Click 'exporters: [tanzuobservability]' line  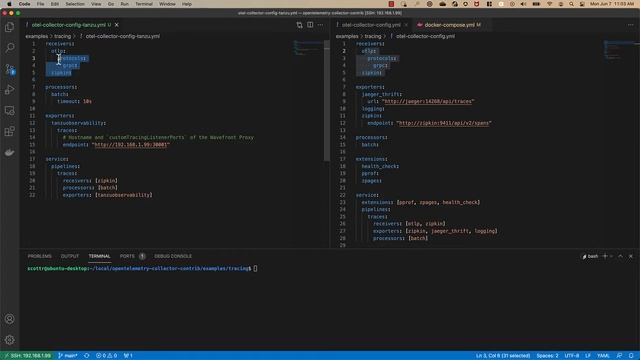coord(107,195)
